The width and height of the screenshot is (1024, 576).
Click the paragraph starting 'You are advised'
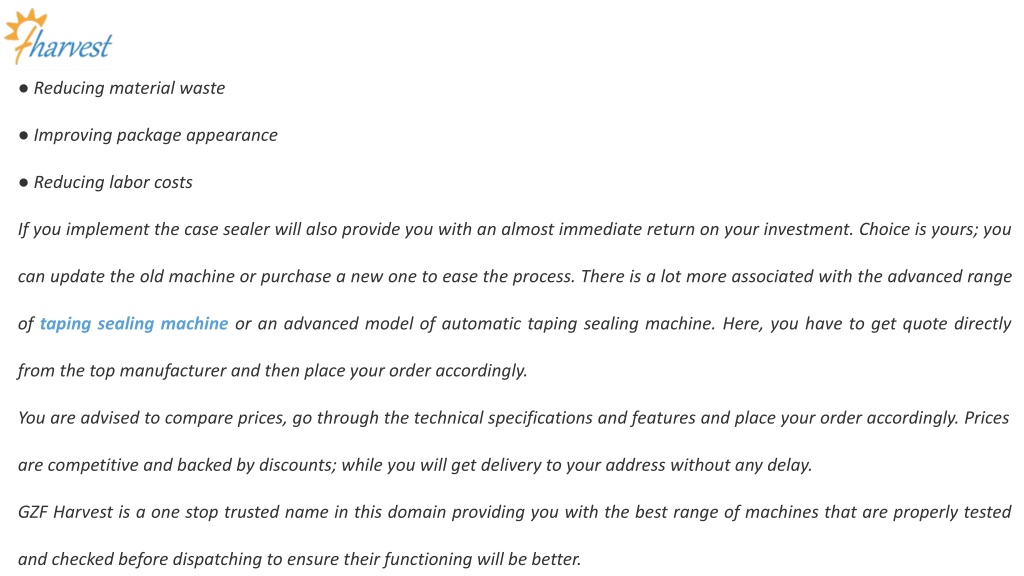pyautogui.click(x=514, y=441)
